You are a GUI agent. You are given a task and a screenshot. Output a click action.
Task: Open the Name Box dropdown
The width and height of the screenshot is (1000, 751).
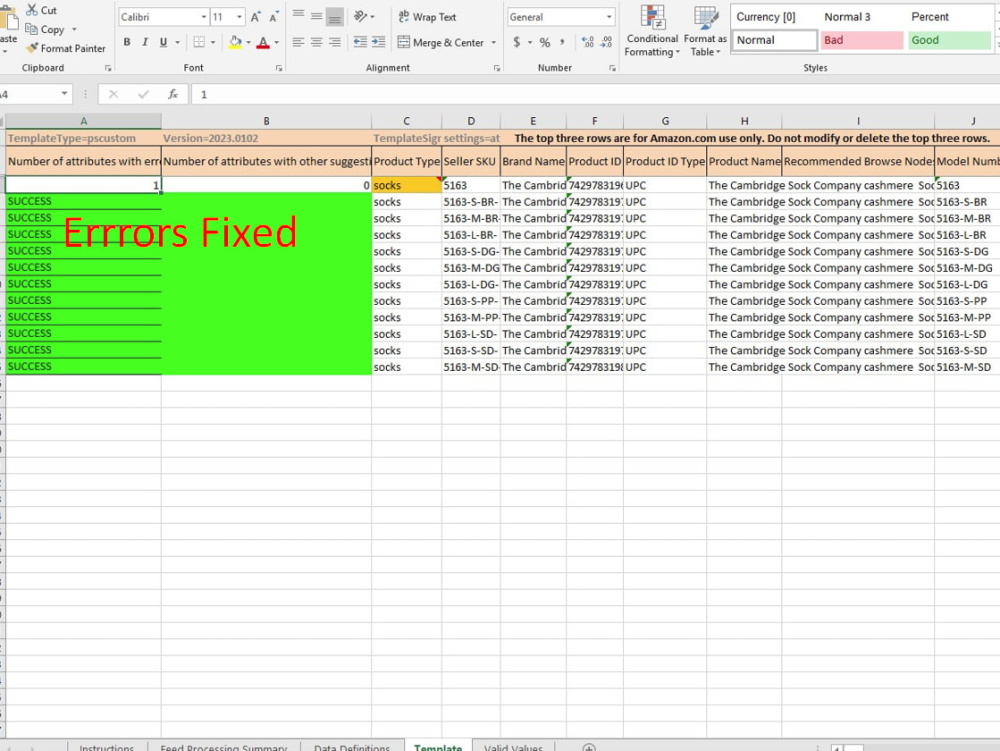[x=64, y=94]
